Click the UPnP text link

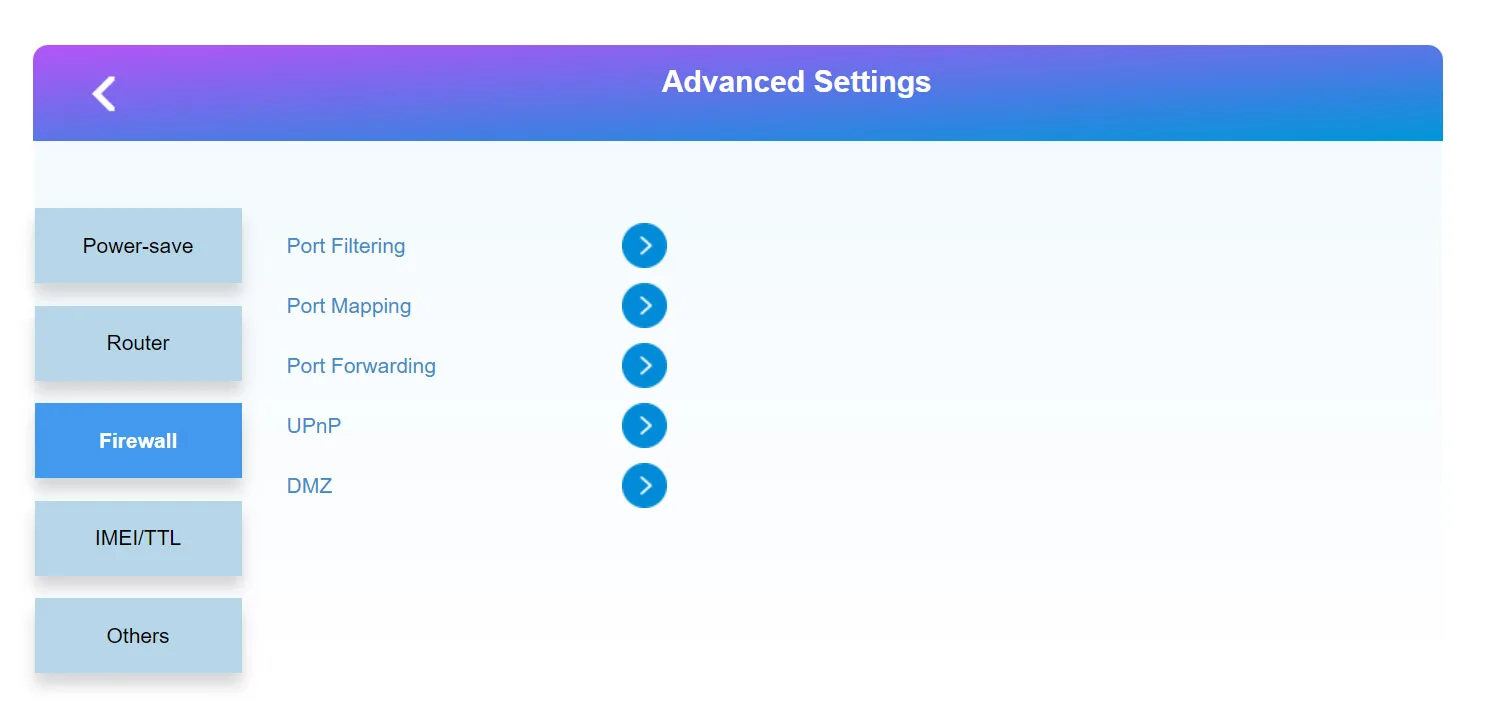pos(314,426)
